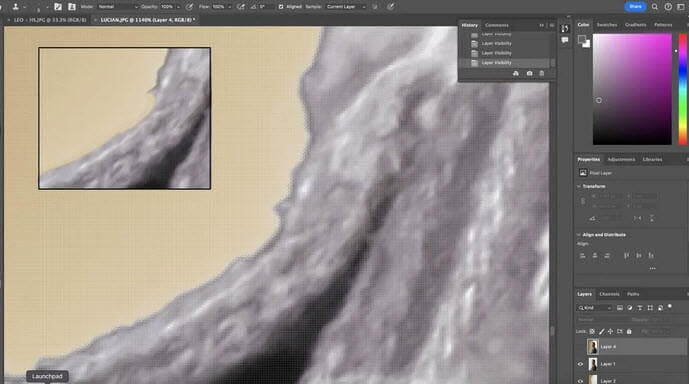Open the History panel menu icon
The height and width of the screenshot is (384, 689).
(x=552, y=25)
